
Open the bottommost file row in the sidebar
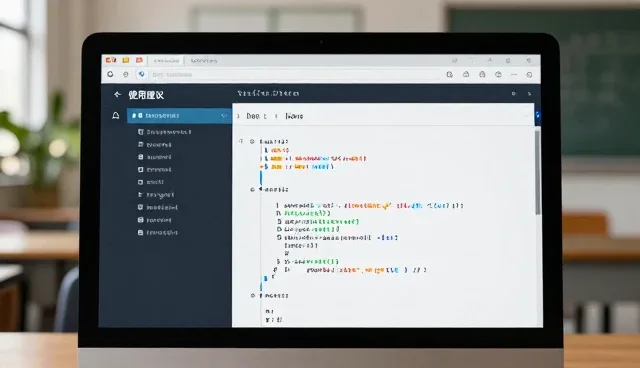(x=158, y=233)
